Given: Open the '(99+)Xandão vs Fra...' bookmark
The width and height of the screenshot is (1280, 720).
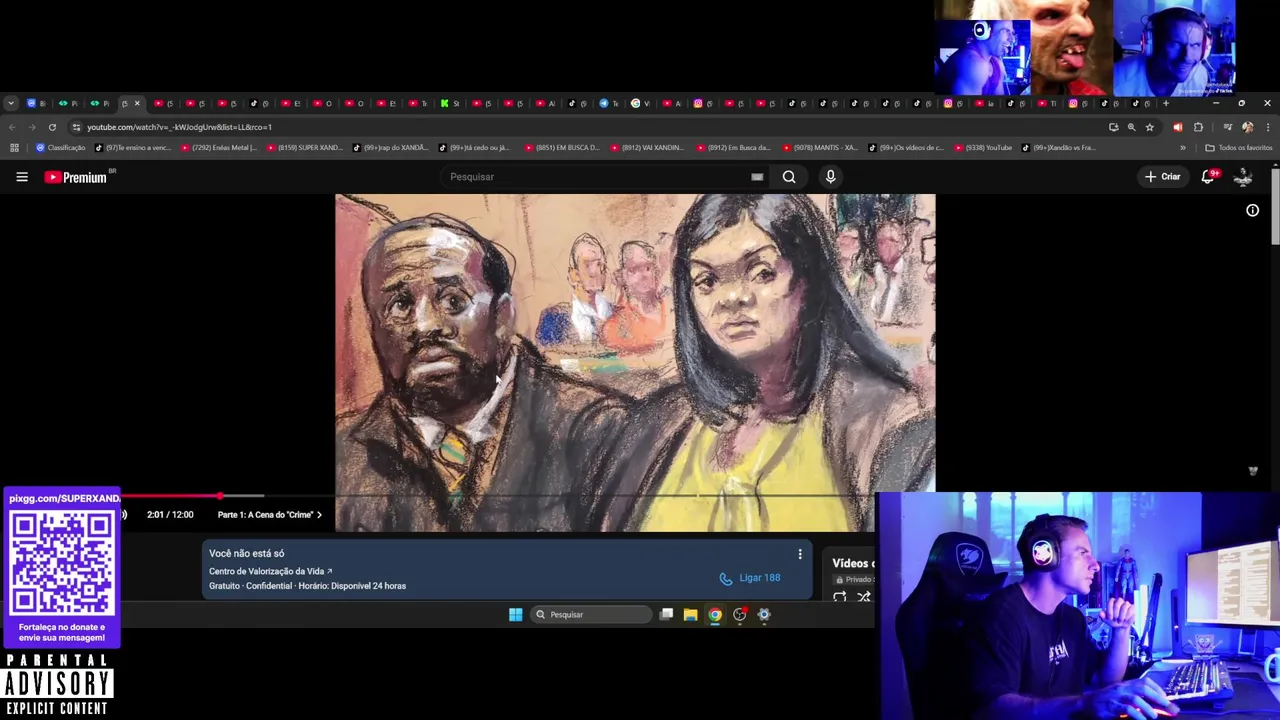Looking at the screenshot, I should click(x=1058, y=148).
